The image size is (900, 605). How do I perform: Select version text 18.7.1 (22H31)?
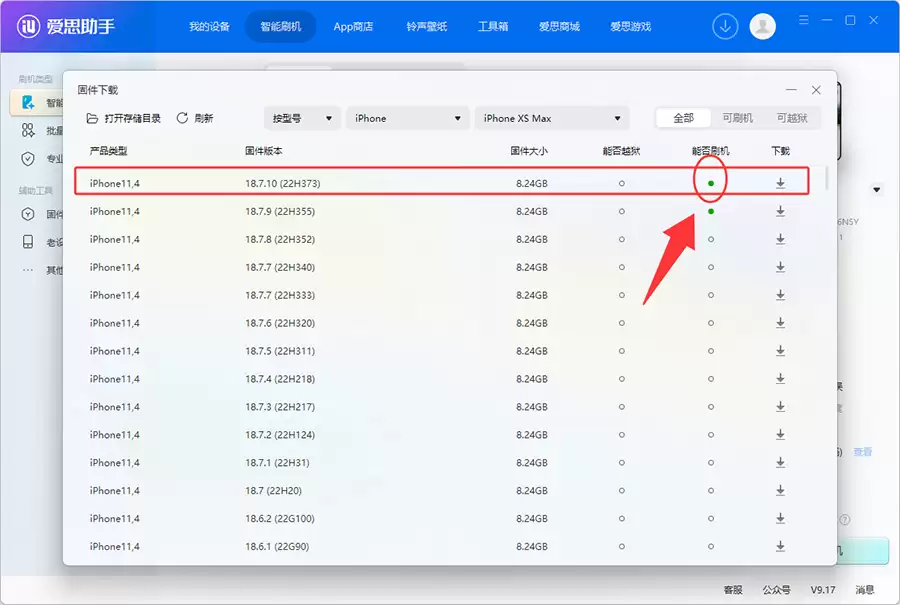[x=277, y=463]
